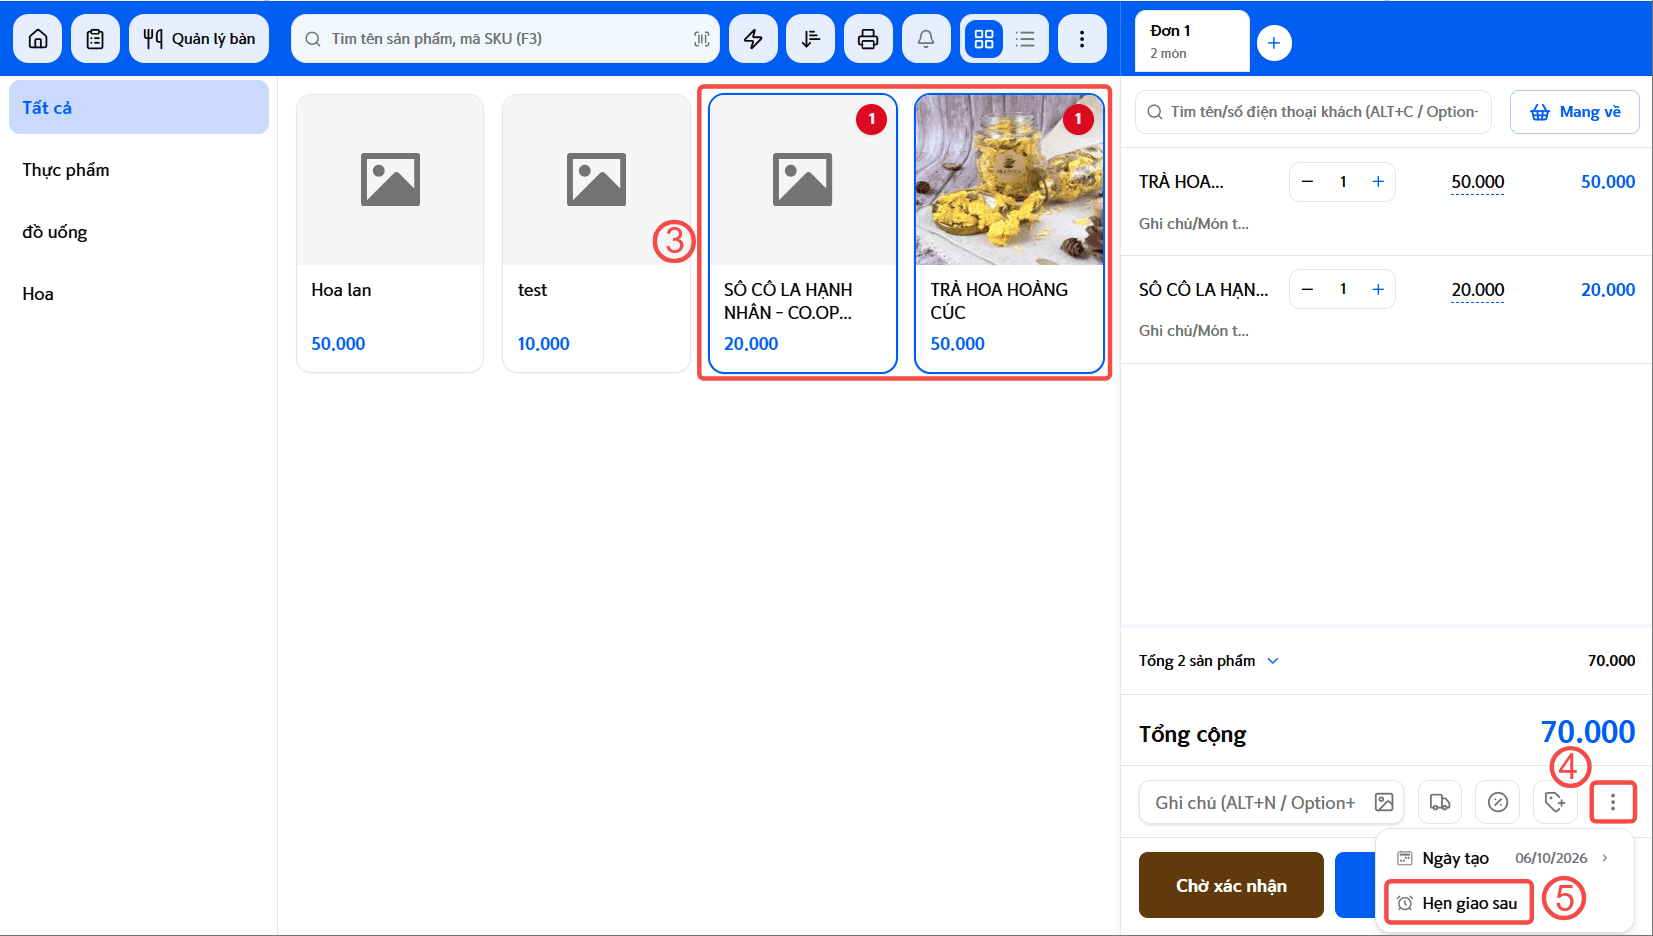Select TRÀ HOA HOÀNG CÚC product card
Image resolution: width=1653 pixels, height=936 pixels.
[1009, 233]
